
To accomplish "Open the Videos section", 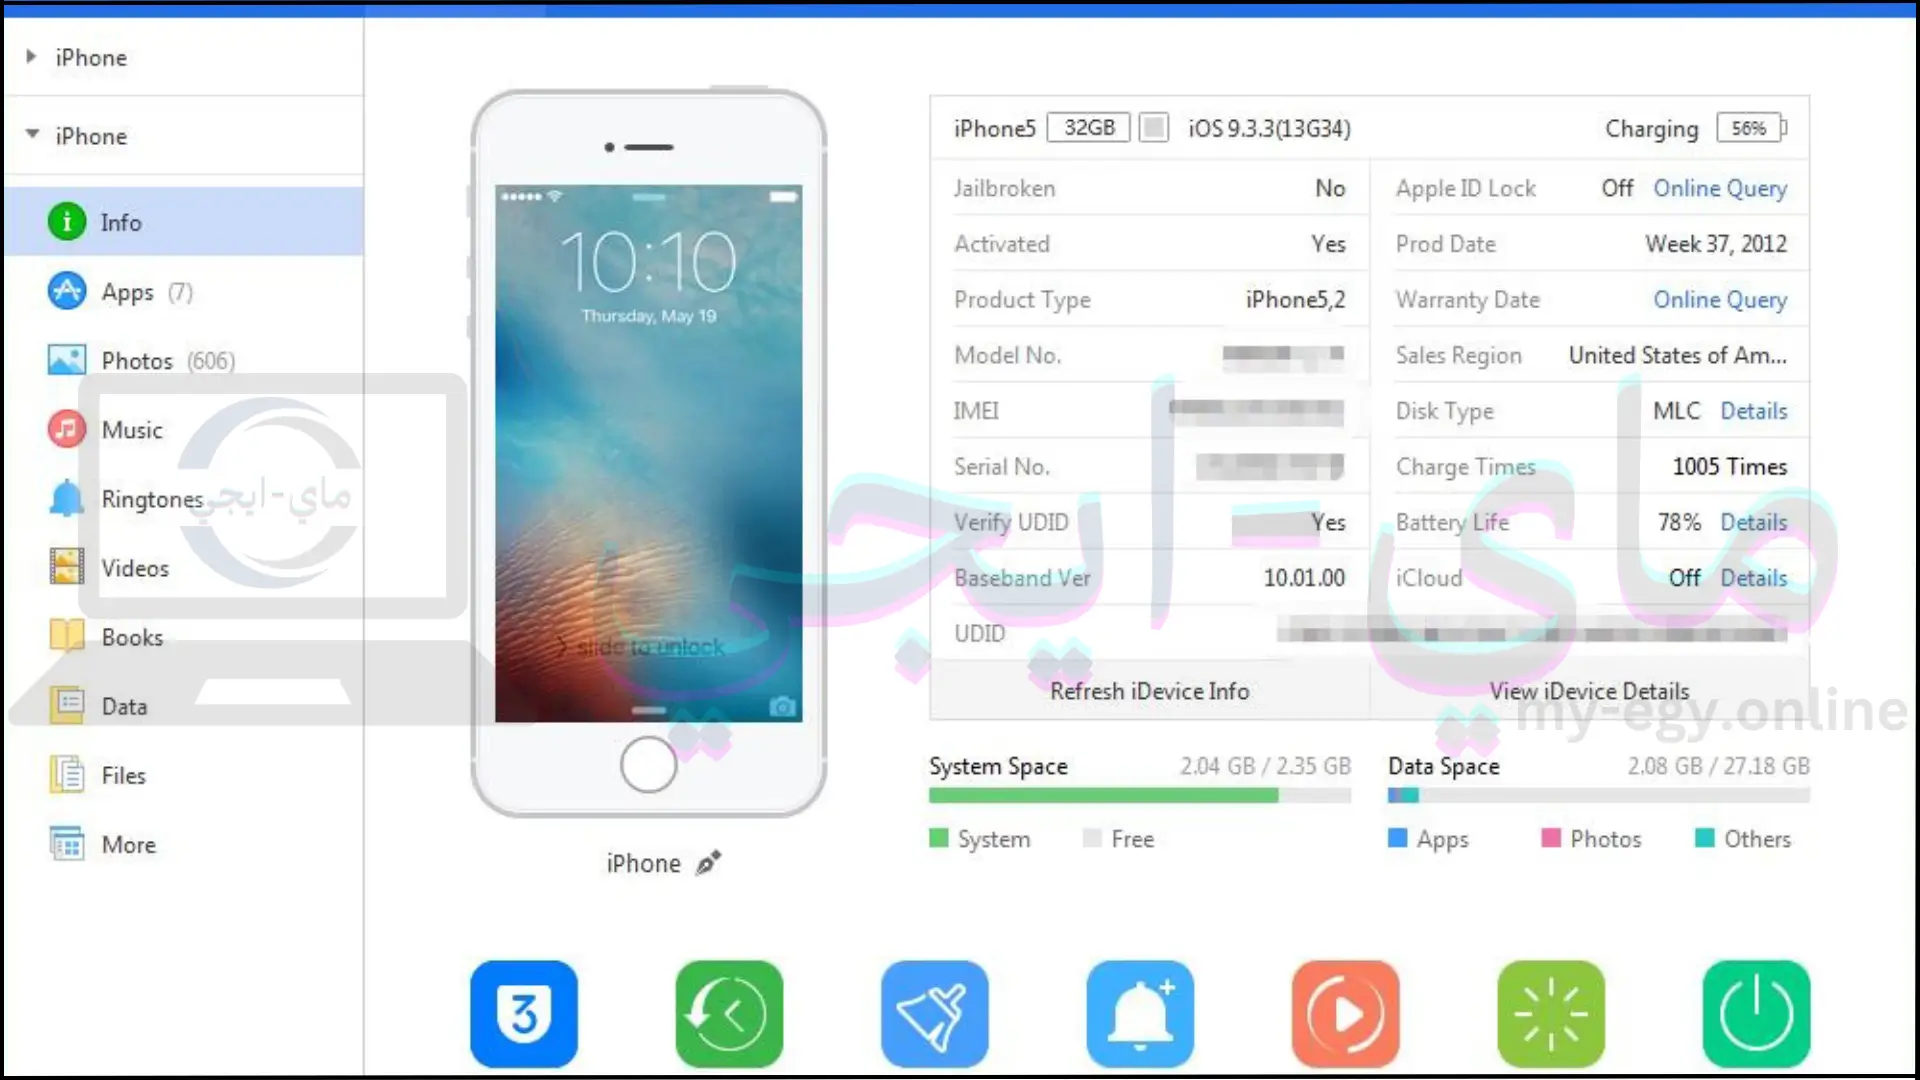I will (x=135, y=568).
